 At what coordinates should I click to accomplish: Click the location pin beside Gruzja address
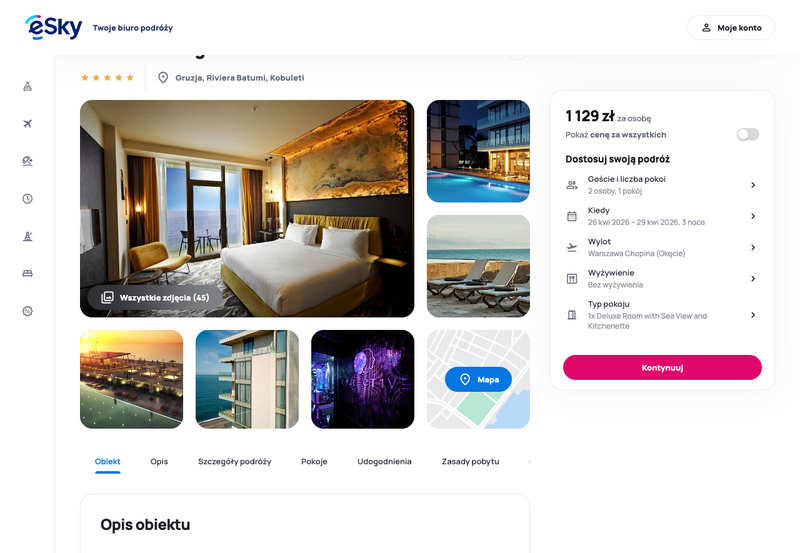tap(163, 78)
